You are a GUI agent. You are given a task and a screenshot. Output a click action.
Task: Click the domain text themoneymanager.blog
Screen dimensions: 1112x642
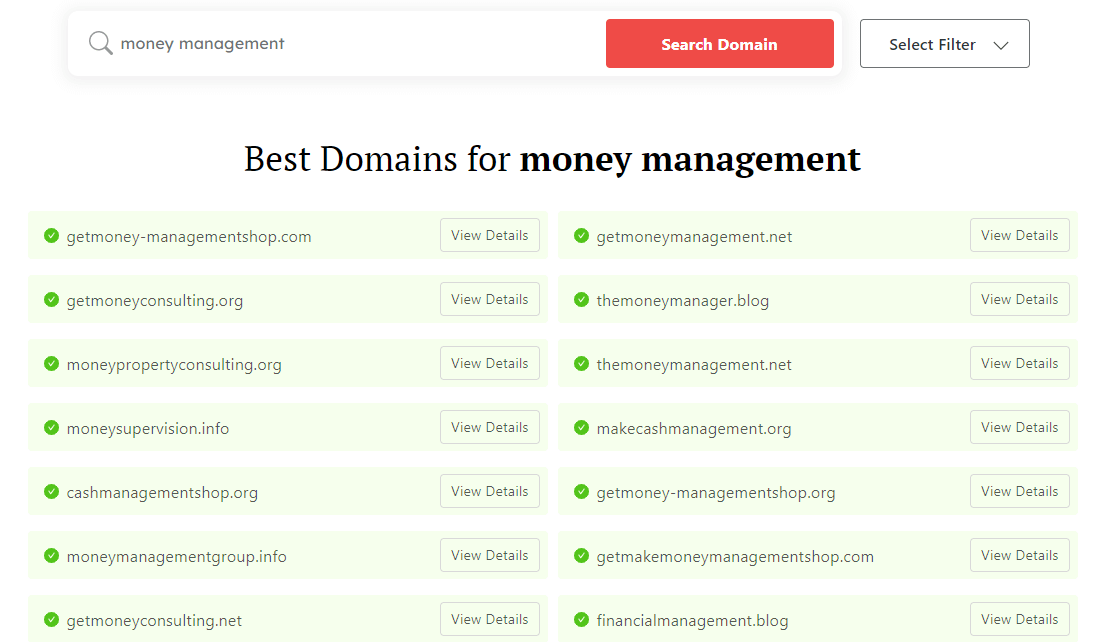pyautogui.click(x=683, y=301)
